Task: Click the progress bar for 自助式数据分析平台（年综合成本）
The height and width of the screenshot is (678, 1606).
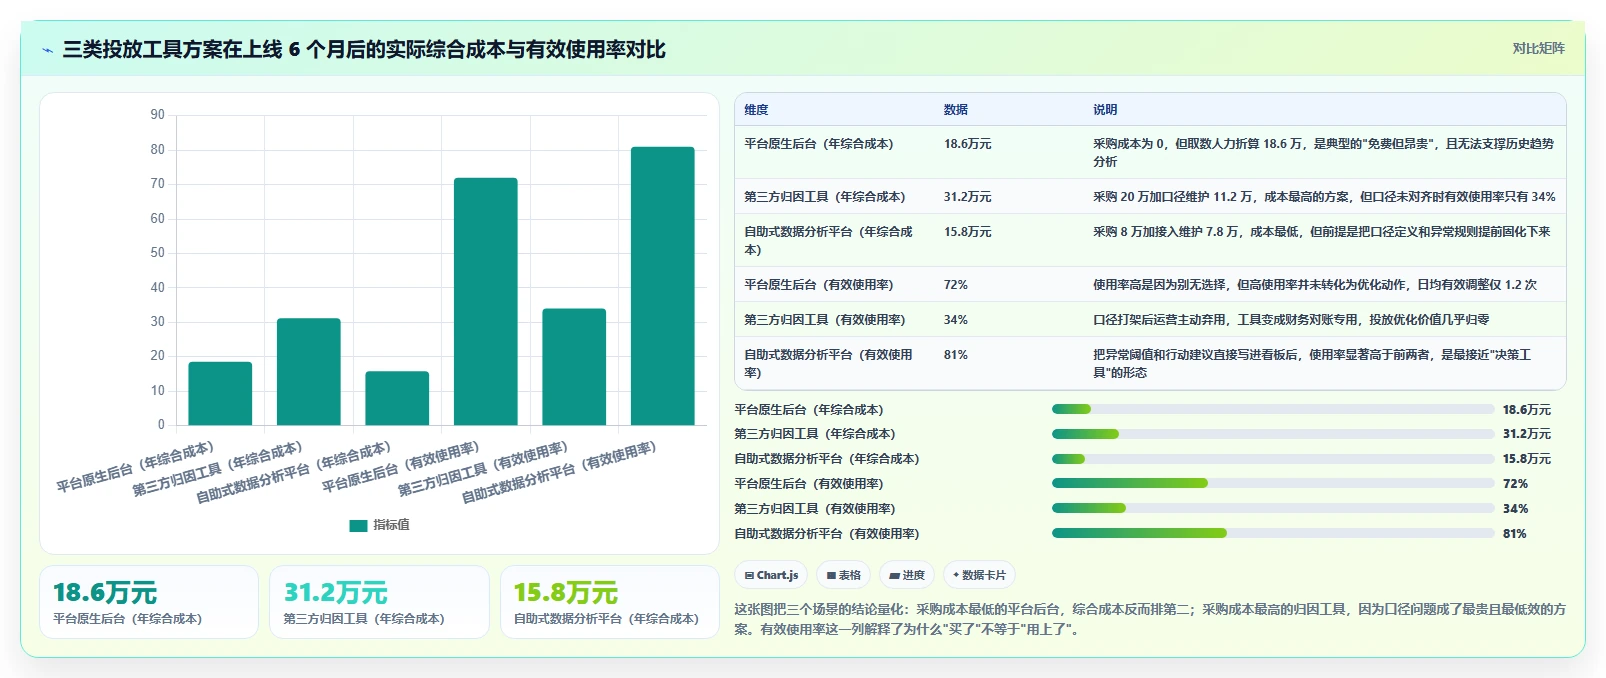Action: pos(1273,459)
